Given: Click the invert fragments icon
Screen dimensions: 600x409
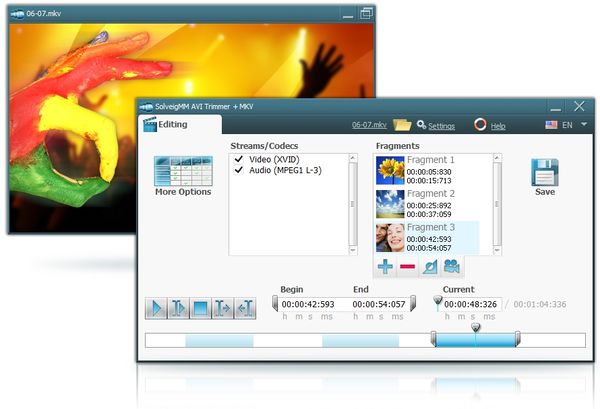Looking at the screenshot, I should 430,266.
